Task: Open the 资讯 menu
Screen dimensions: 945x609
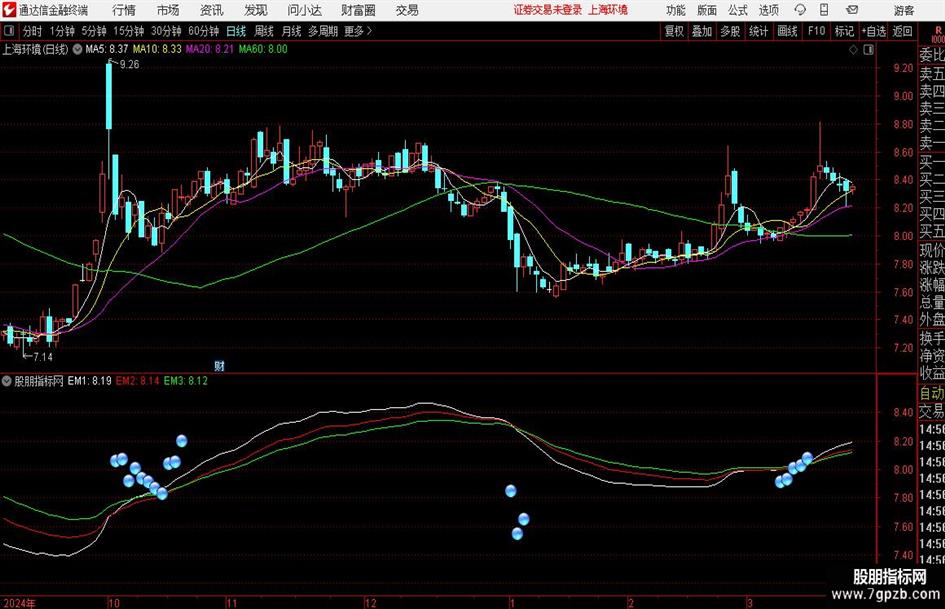Action: (x=212, y=10)
